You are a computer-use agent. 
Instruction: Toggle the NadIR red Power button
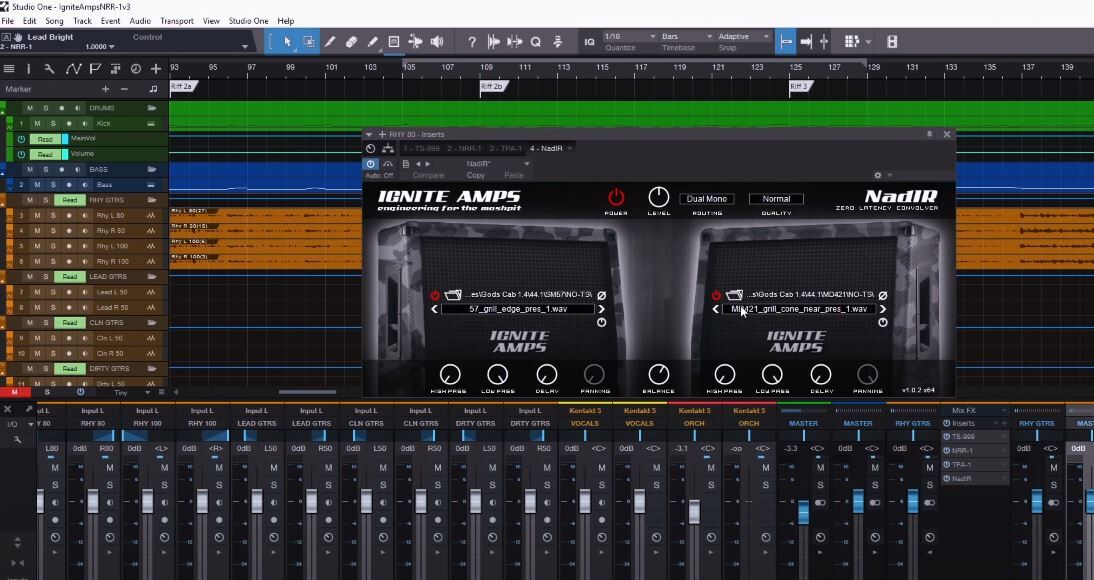click(x=615, y=198)
